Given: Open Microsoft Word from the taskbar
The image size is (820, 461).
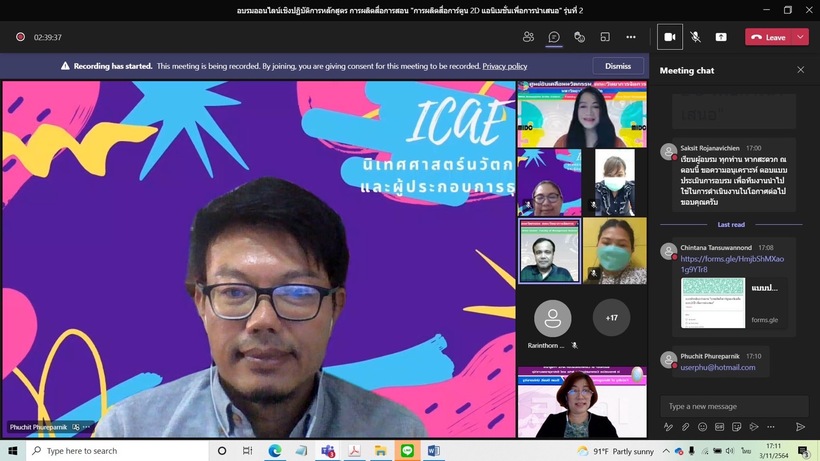Looking at the screenshot, I should [434, 451].
